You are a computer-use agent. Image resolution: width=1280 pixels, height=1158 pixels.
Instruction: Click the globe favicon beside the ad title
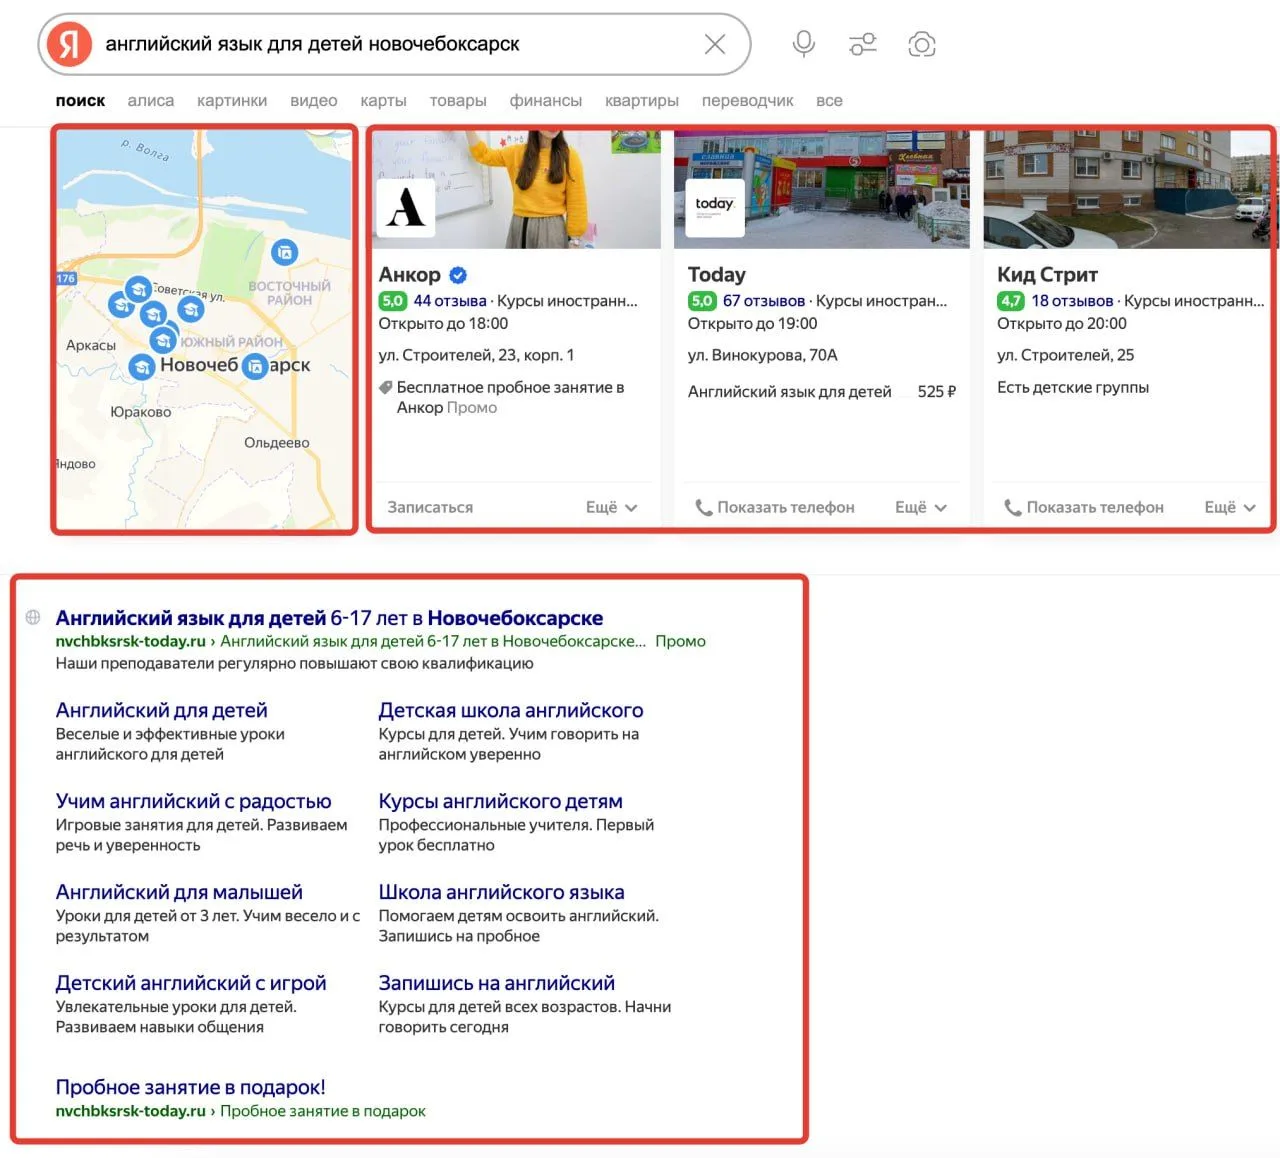point(33,617)
